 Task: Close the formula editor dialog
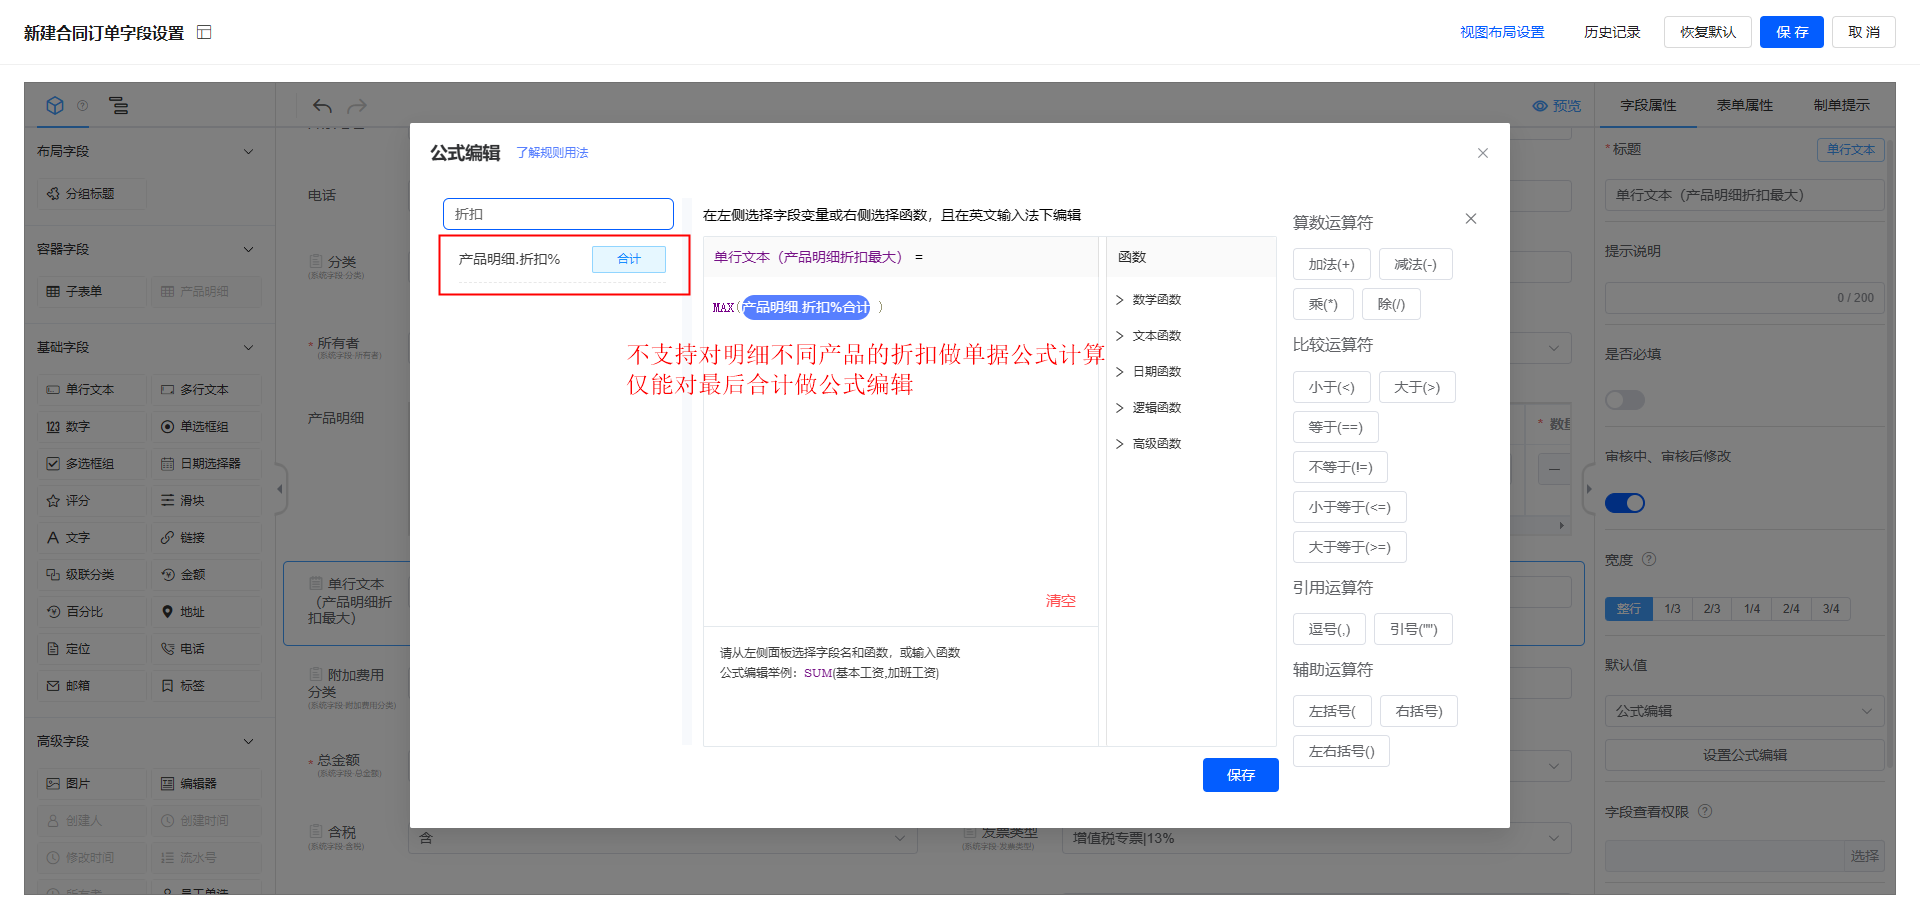(1482, 153)
